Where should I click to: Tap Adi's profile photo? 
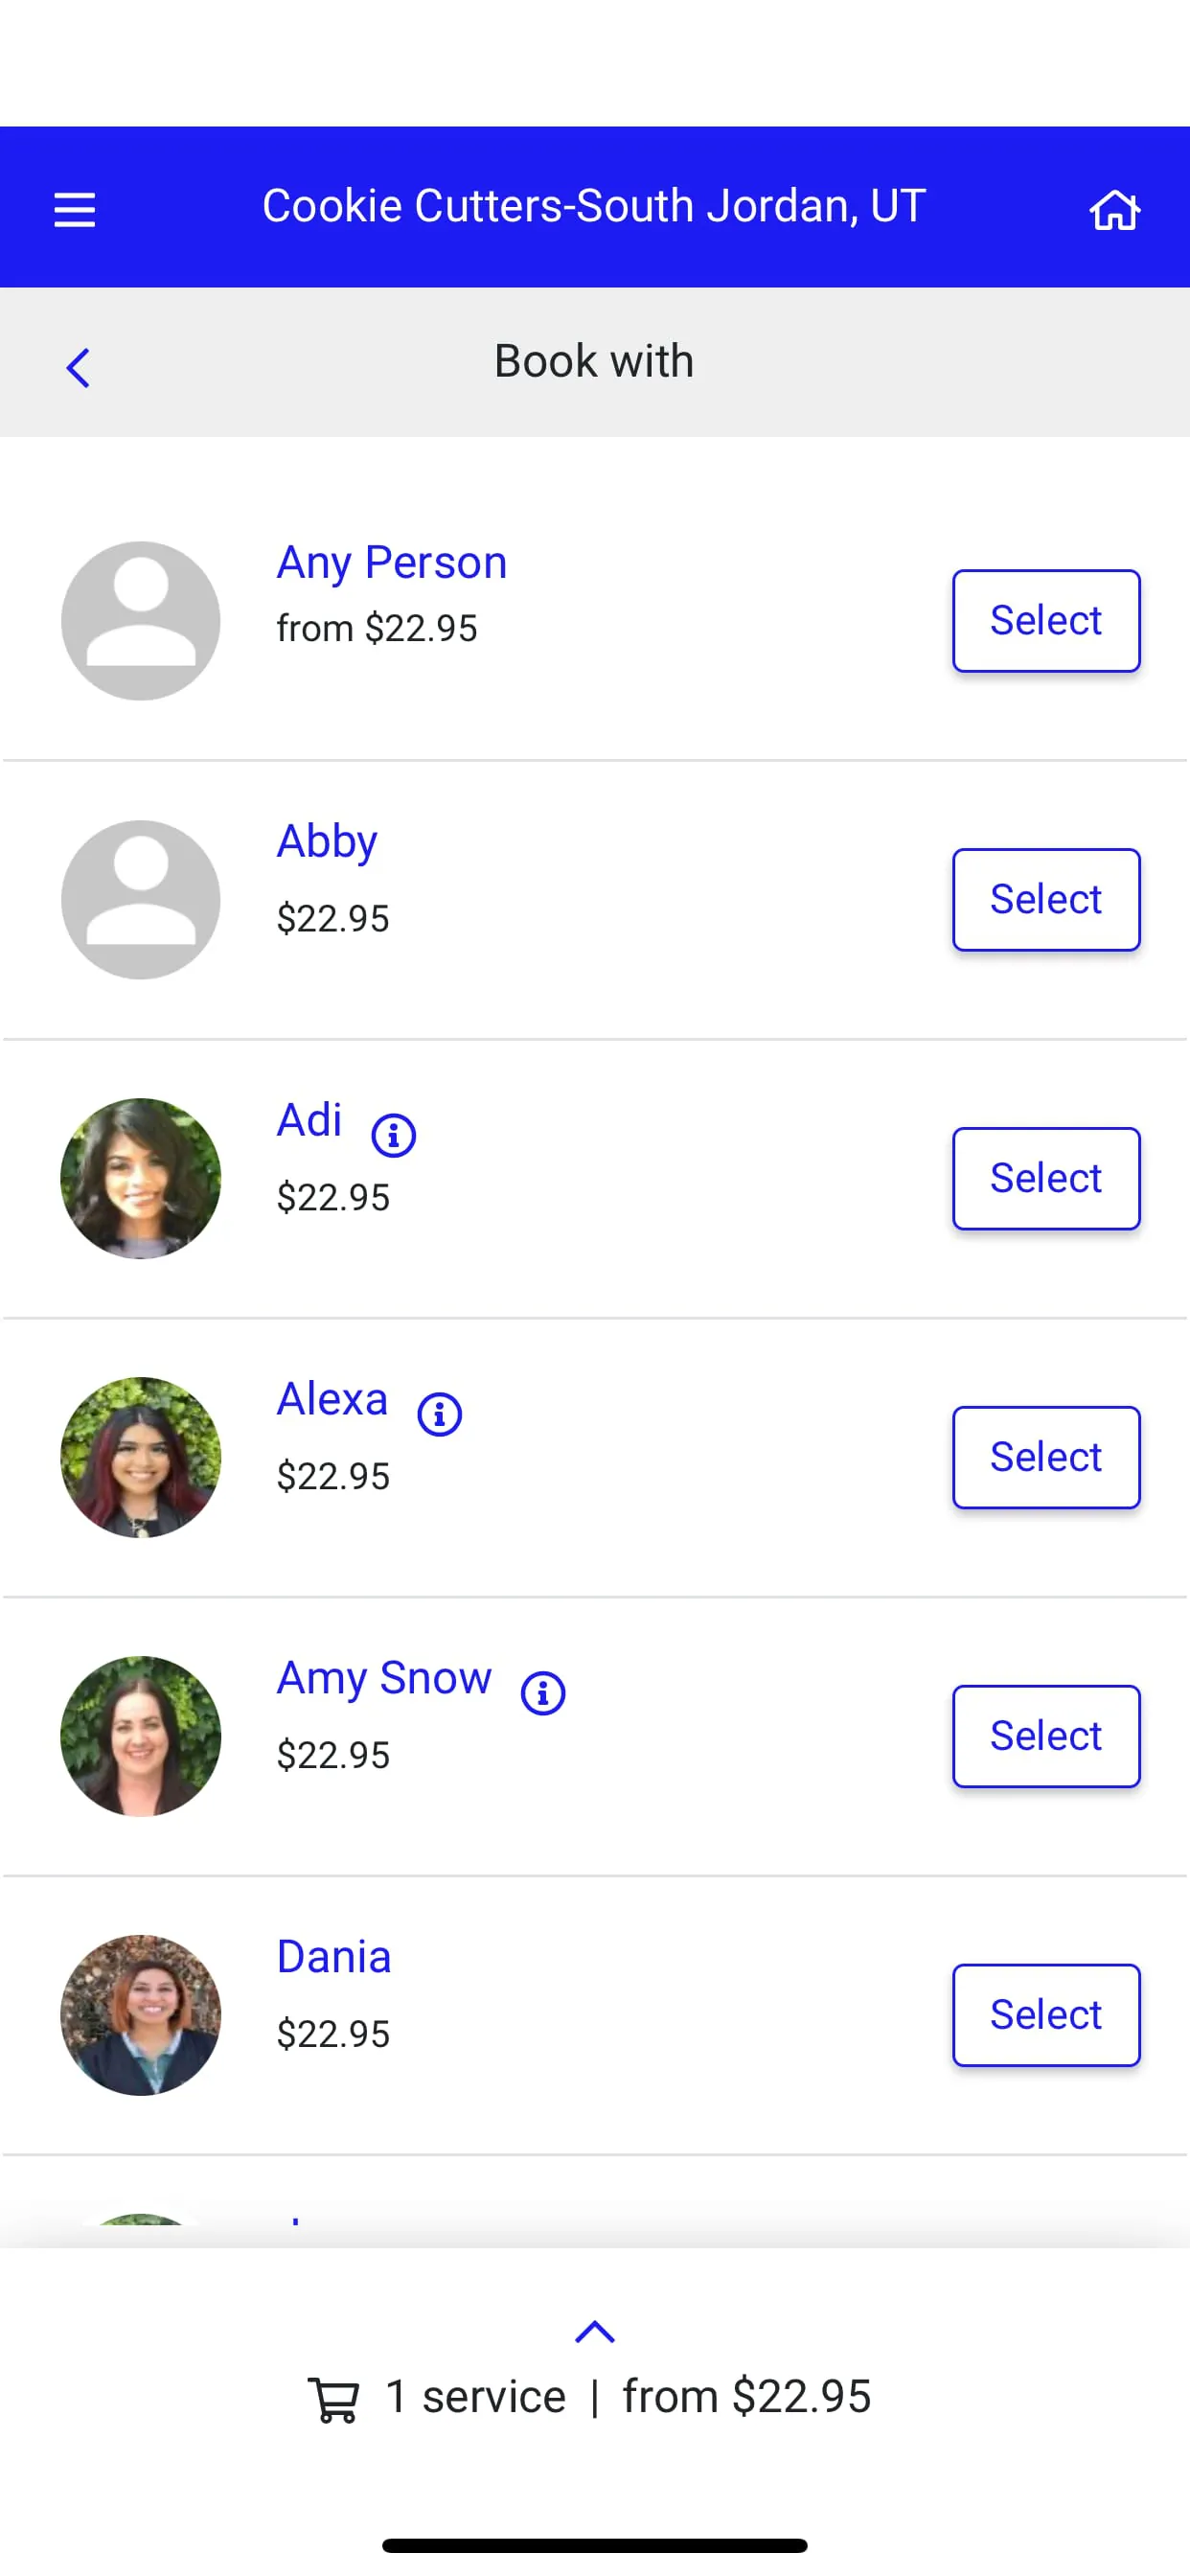point(141,1178)
